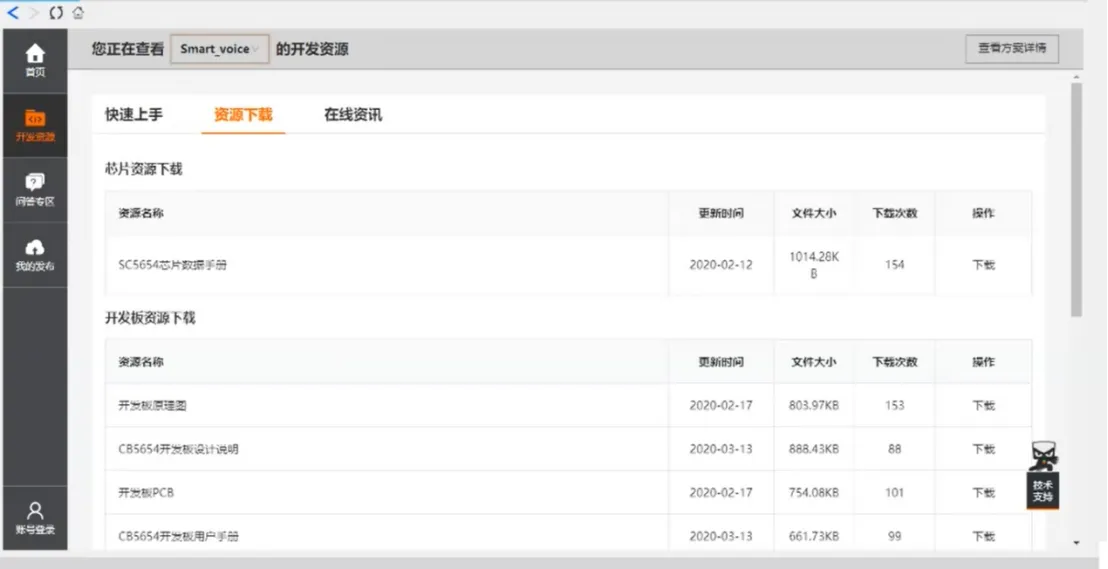Click the 芯片资源下载 section heading

(x=143, y=169)
